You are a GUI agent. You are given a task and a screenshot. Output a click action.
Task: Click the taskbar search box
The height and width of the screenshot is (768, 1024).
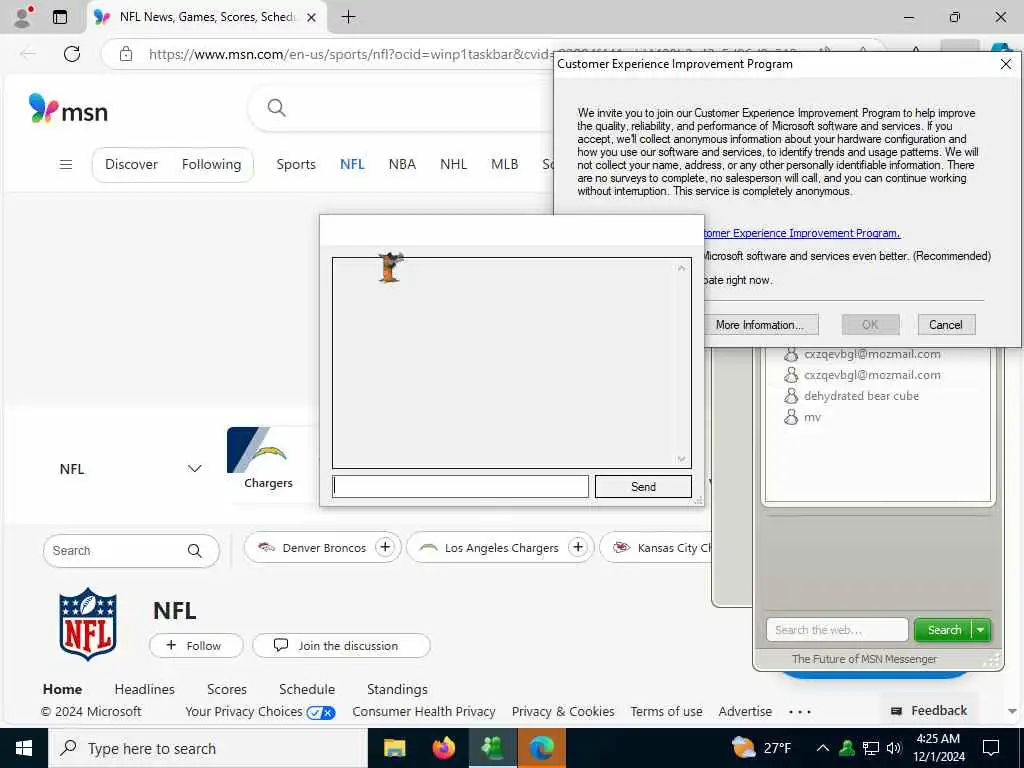(208, 748)
